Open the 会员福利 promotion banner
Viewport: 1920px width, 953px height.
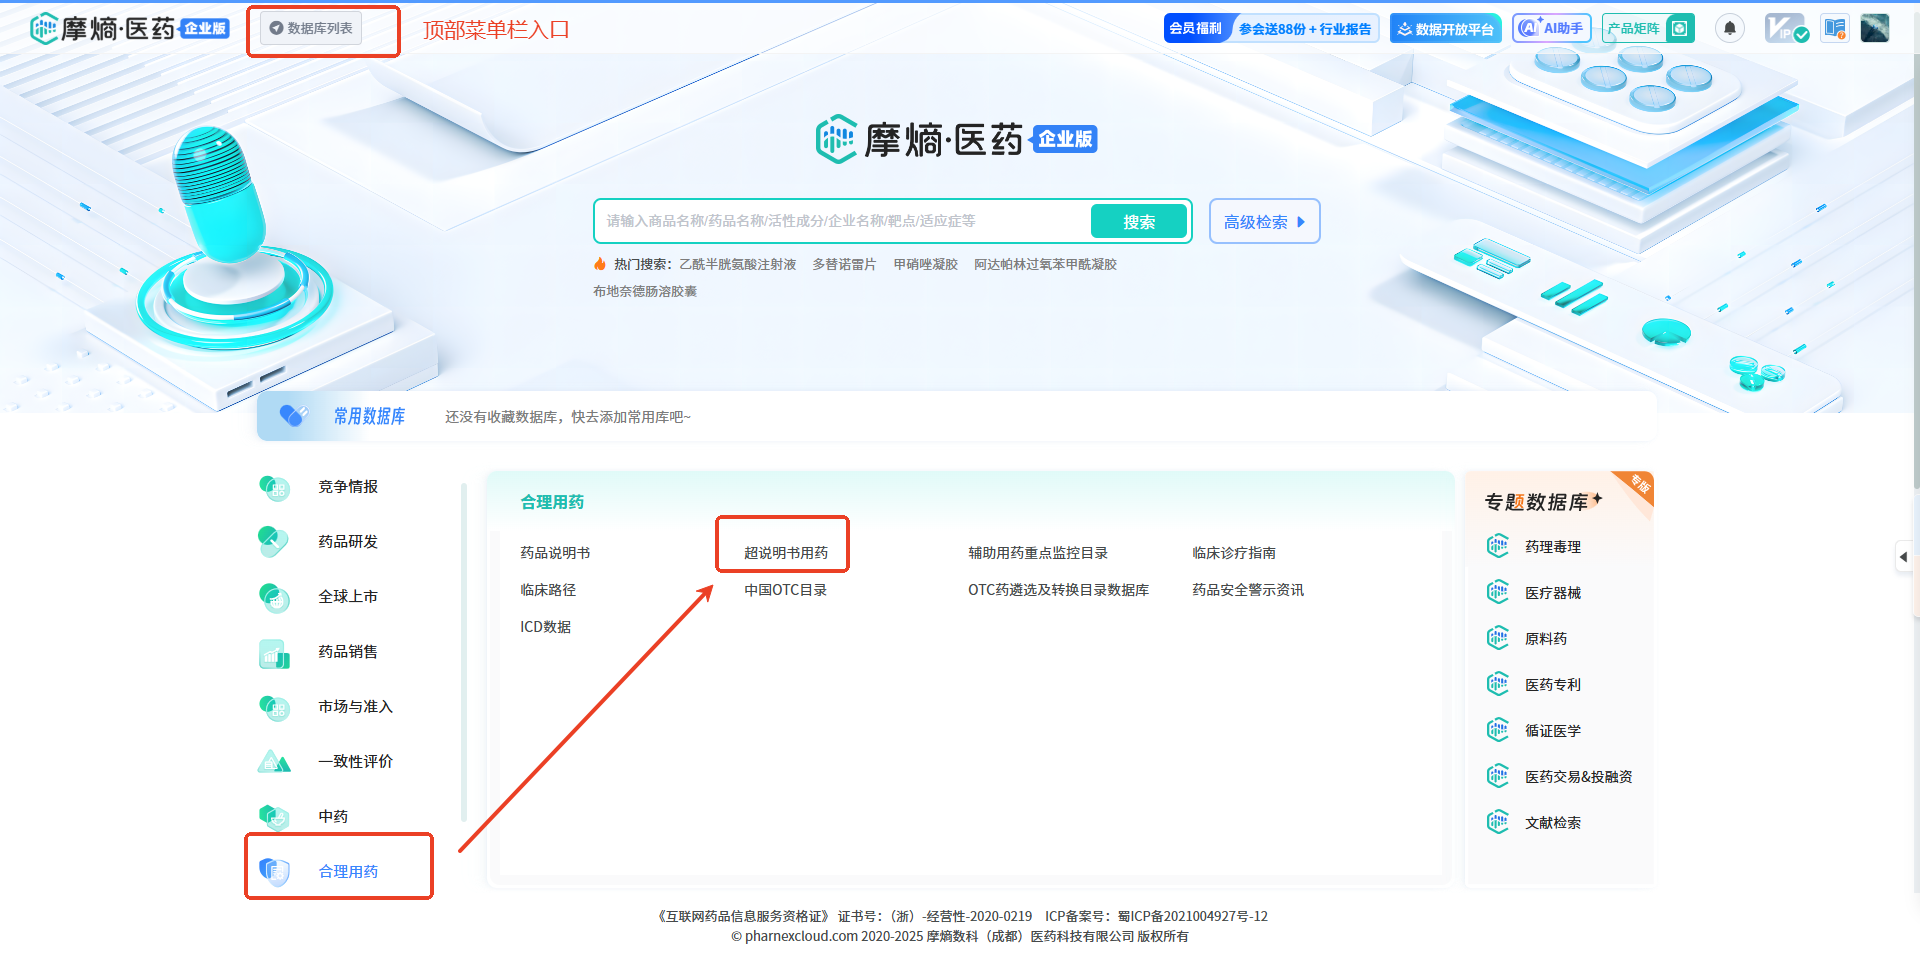point(1271,28)
